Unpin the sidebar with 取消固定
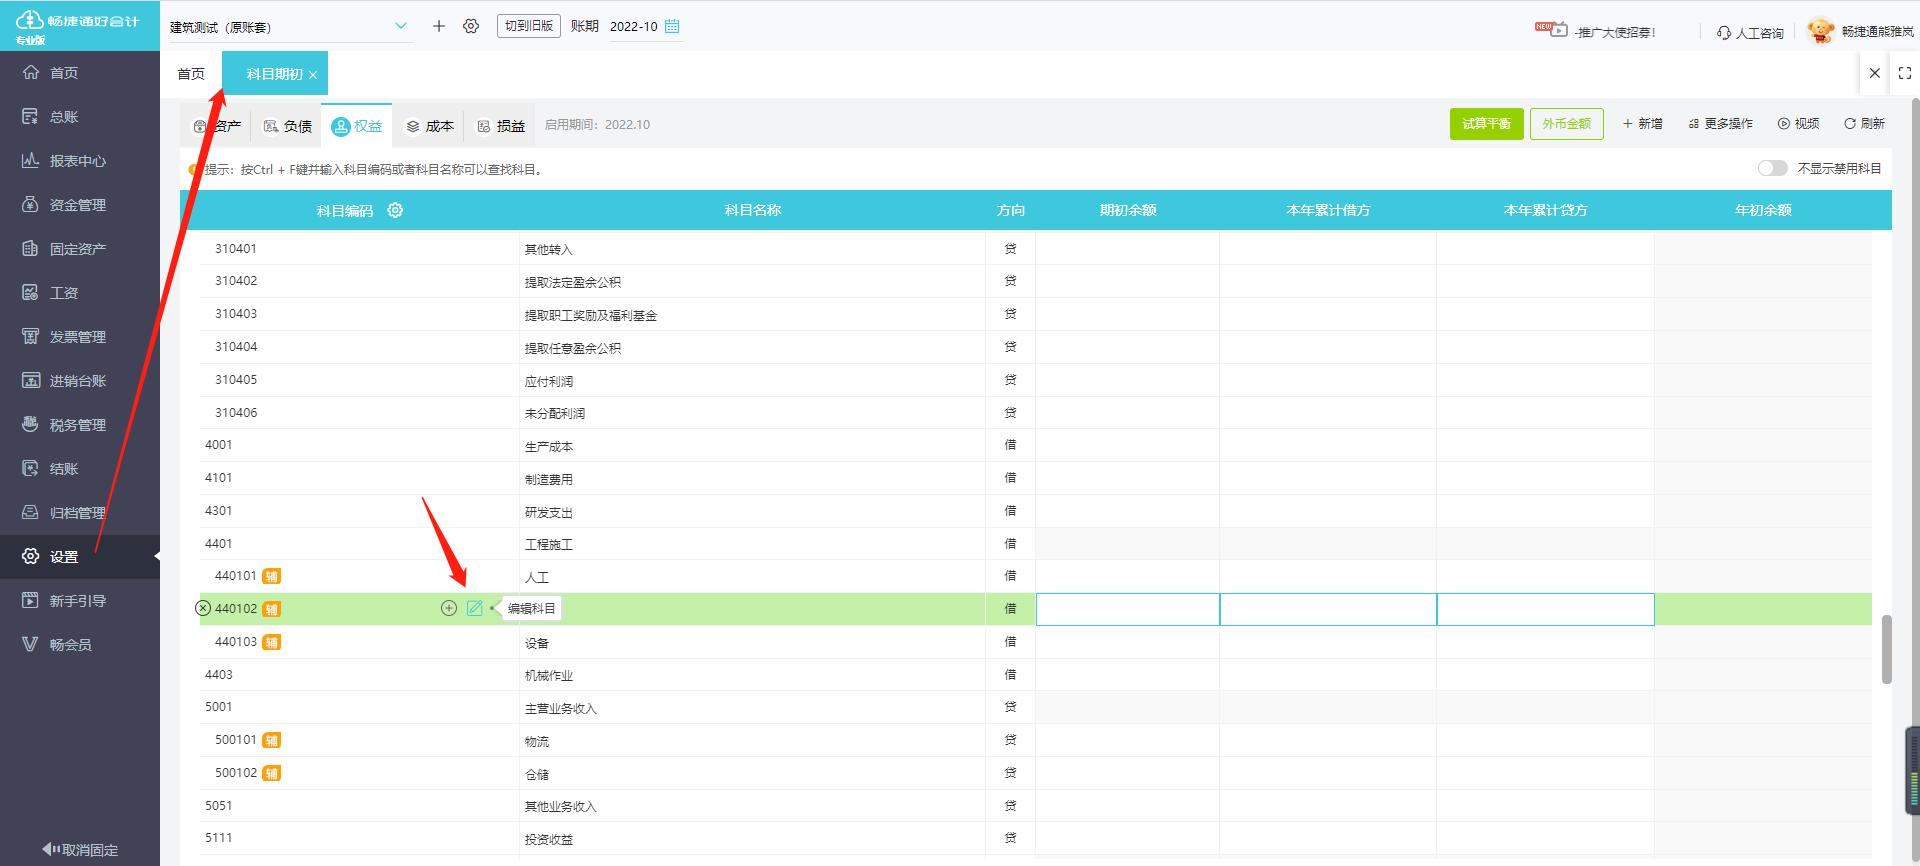The width and height of the screenshot is (1920, 866). pos(80,849)
